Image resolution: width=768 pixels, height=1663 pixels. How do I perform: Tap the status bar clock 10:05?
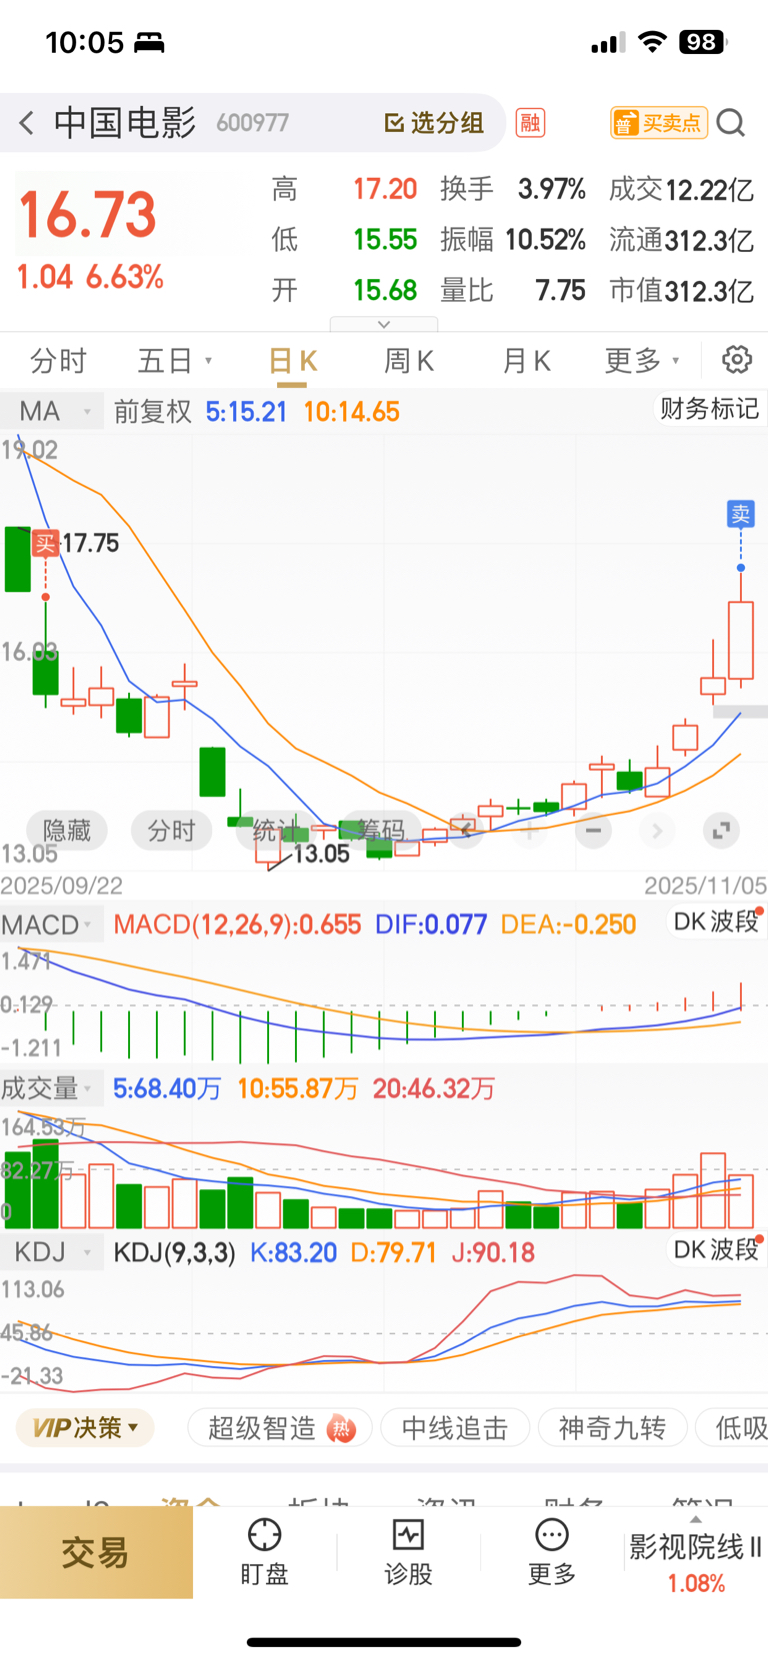pyautogui.click(x=84, y=42)
